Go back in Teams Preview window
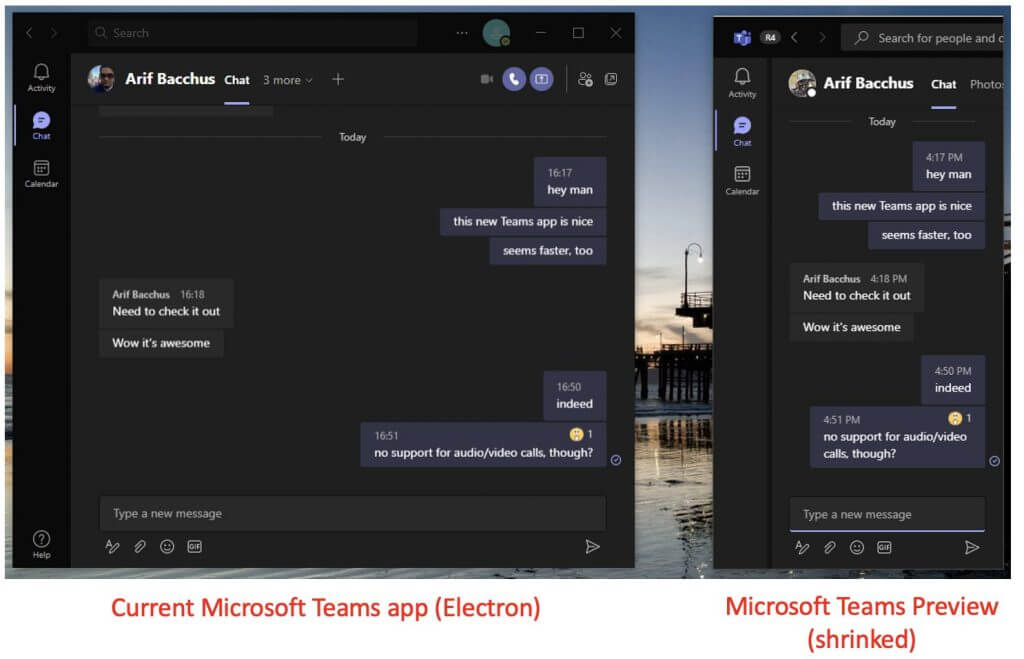The height and width of the screenshot is (659, 1024). coord(795,38)
